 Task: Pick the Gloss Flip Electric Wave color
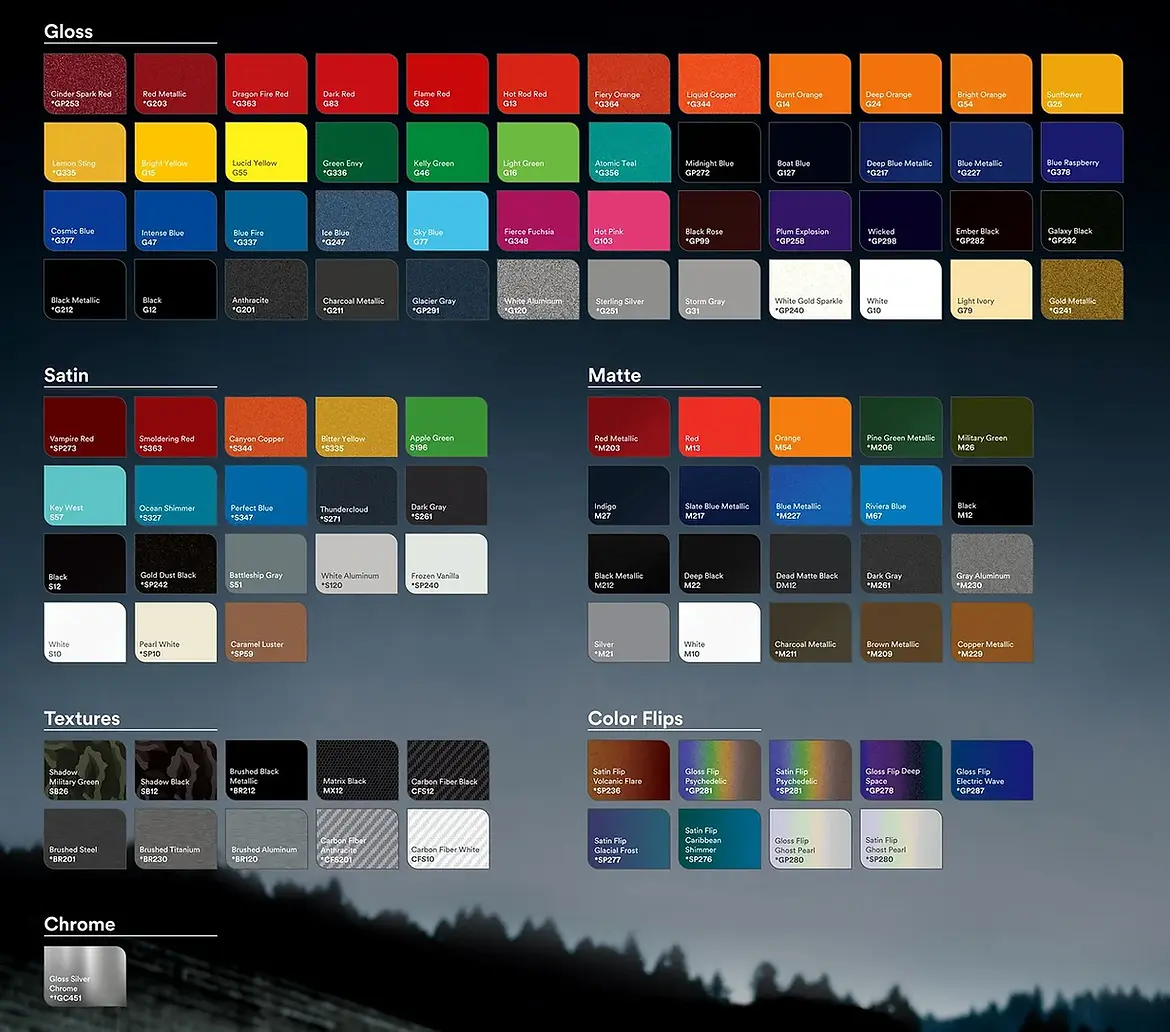tap(991, 770)
